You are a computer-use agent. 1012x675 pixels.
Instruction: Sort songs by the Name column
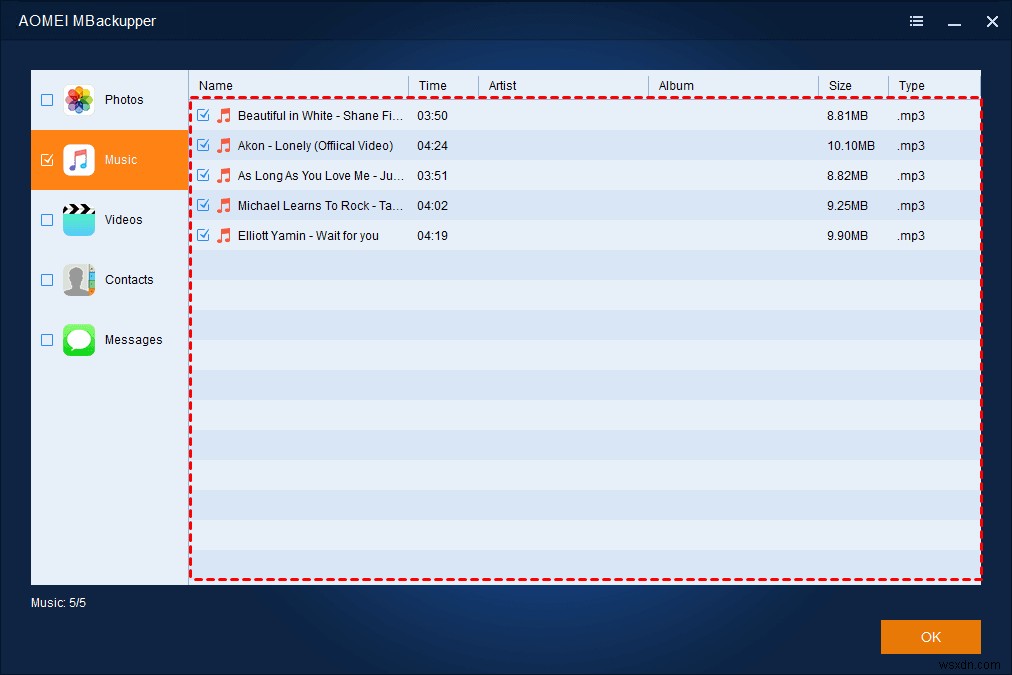click(215, 85)
